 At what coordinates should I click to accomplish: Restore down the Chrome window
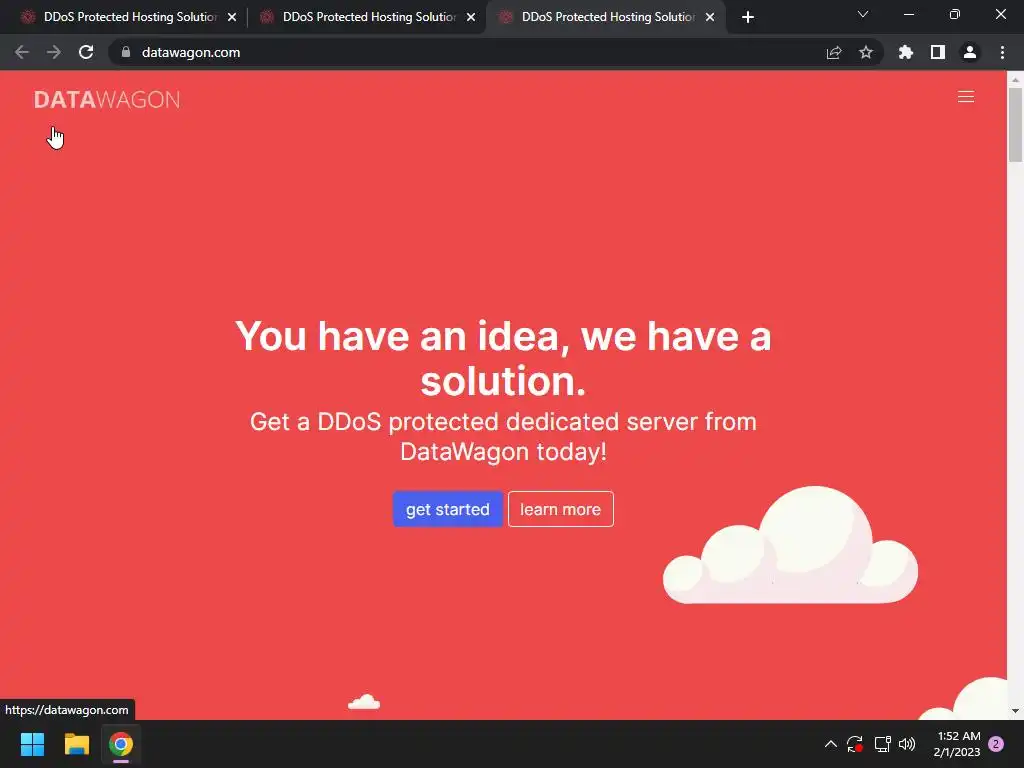pyautogui.click(x=955, y=14)
